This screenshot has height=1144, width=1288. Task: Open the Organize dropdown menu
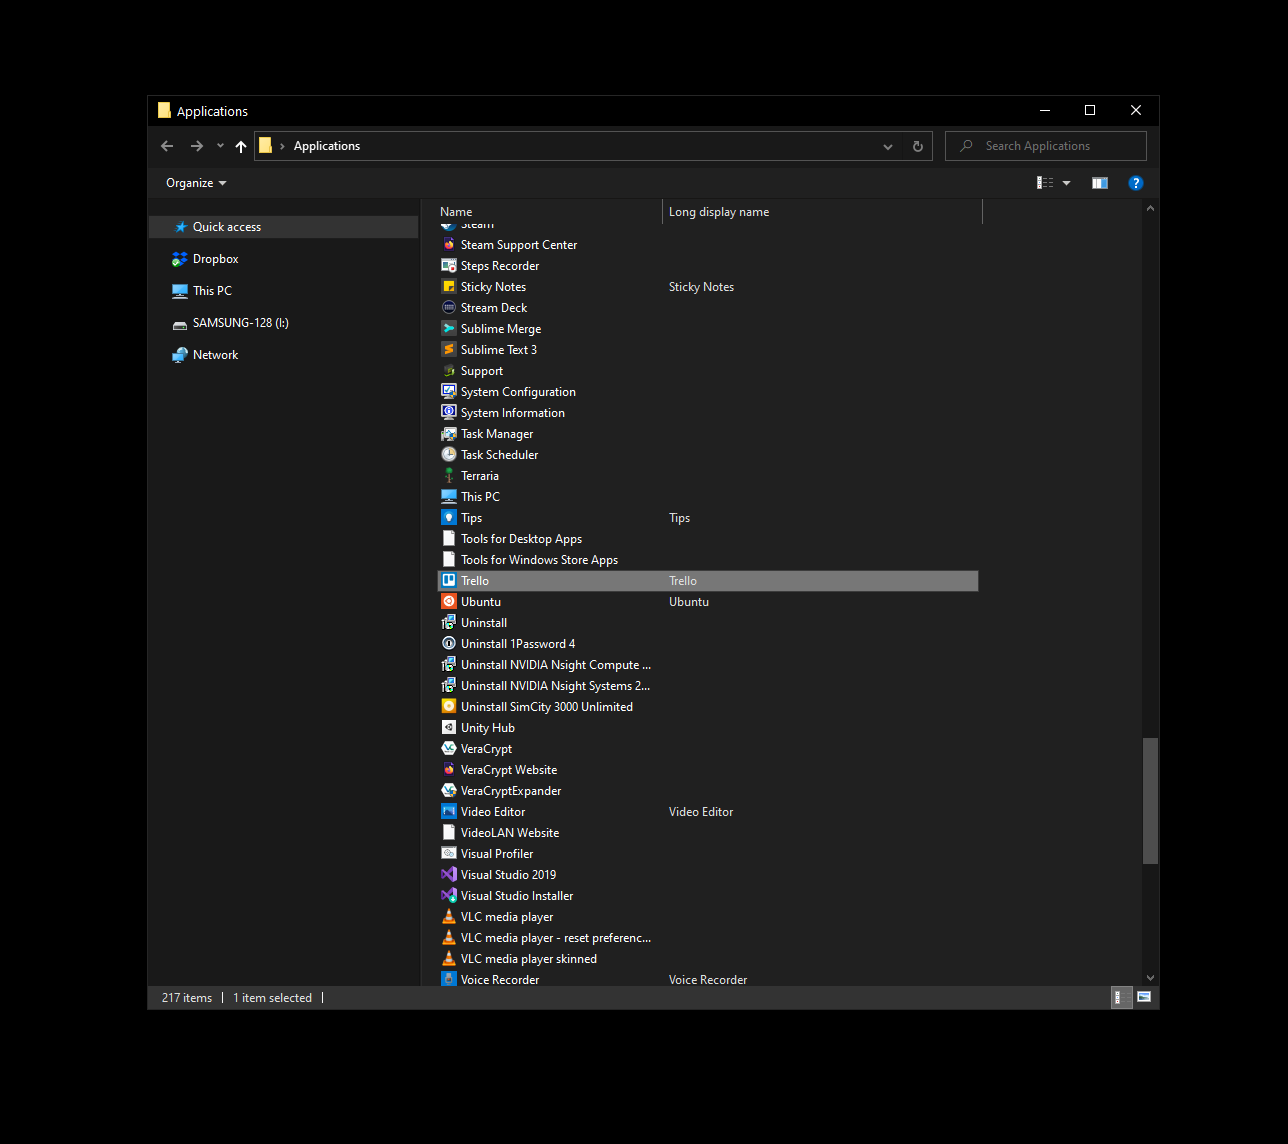click(196, 183)
